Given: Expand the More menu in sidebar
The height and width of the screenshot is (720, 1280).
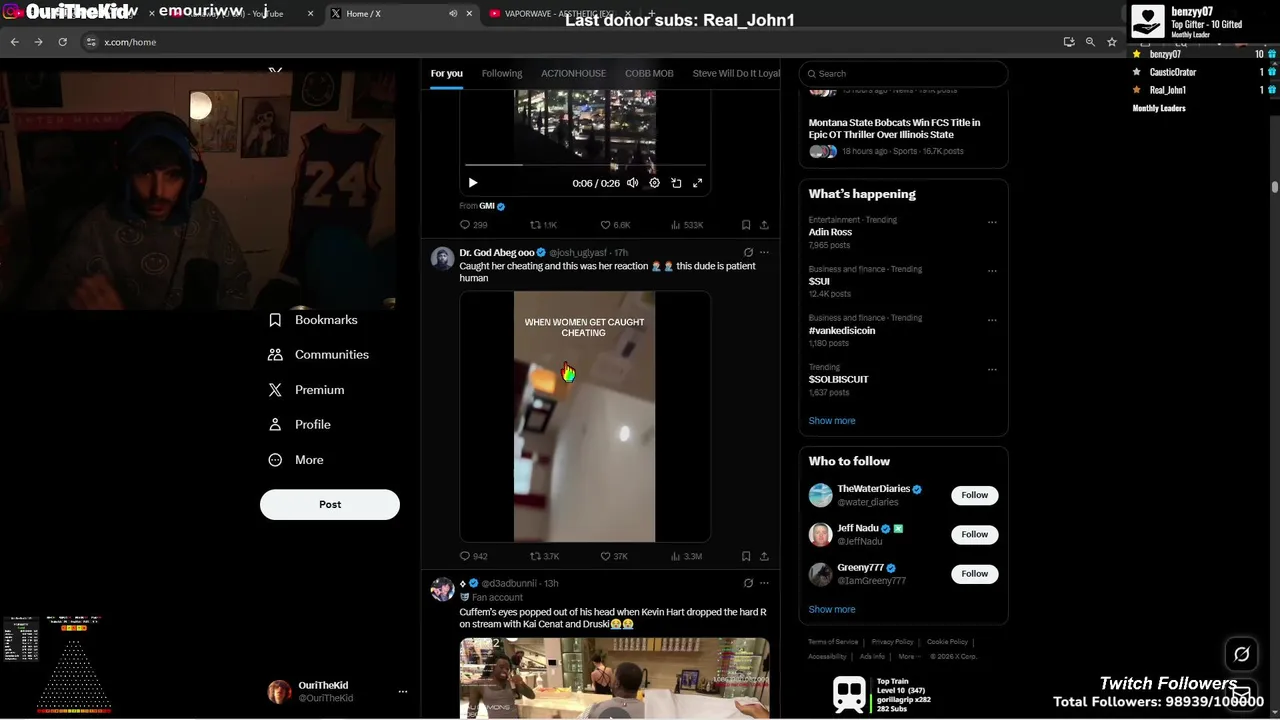Looking at the screenshot, I should [x=296, y=460].
